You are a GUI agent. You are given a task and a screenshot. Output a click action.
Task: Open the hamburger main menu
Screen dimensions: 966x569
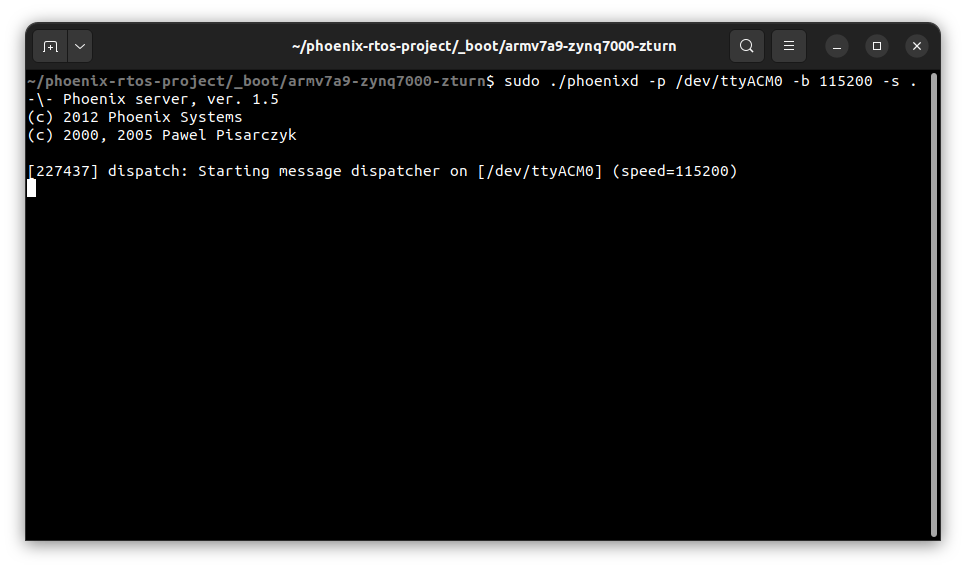pyautogui.click(x=789, y=46)
